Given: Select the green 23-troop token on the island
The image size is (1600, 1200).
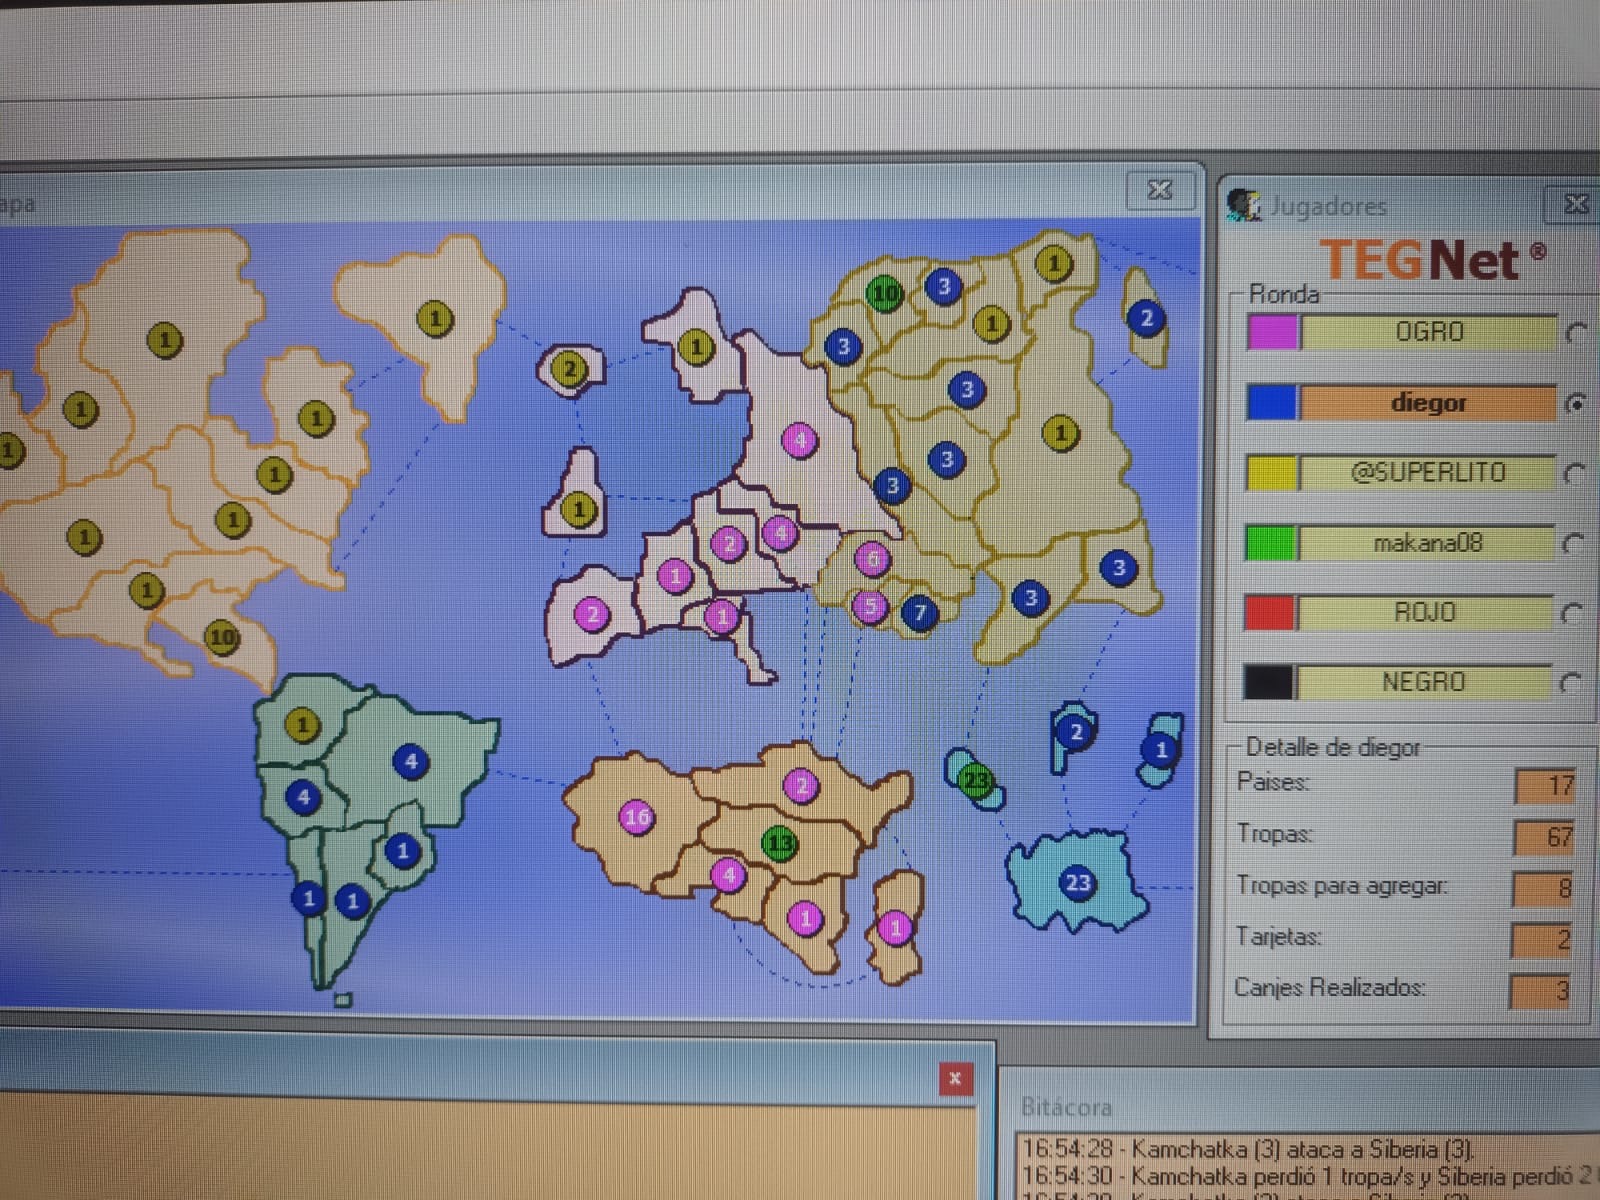Looking at the screenshot, I should (975, 780).
